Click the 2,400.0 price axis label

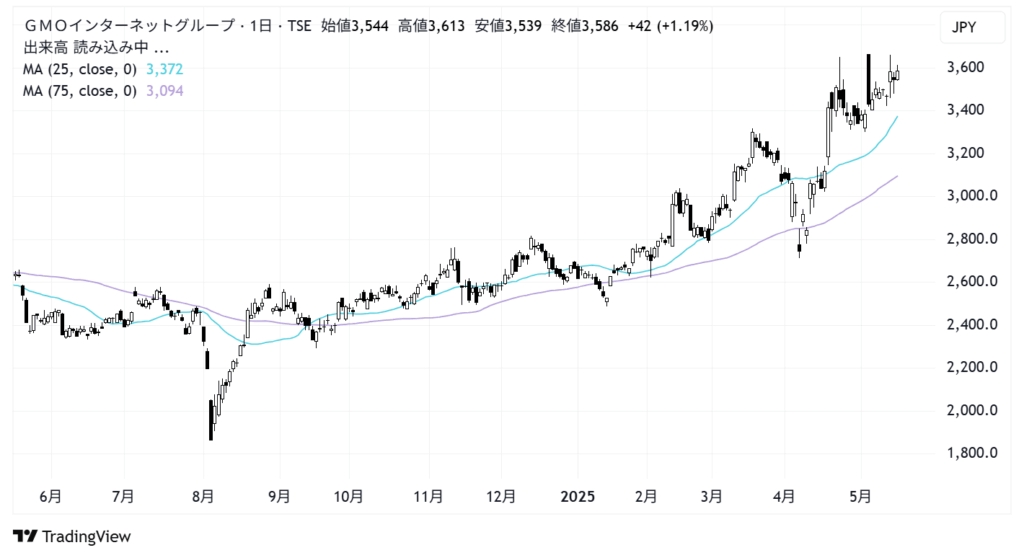(972, 324)
